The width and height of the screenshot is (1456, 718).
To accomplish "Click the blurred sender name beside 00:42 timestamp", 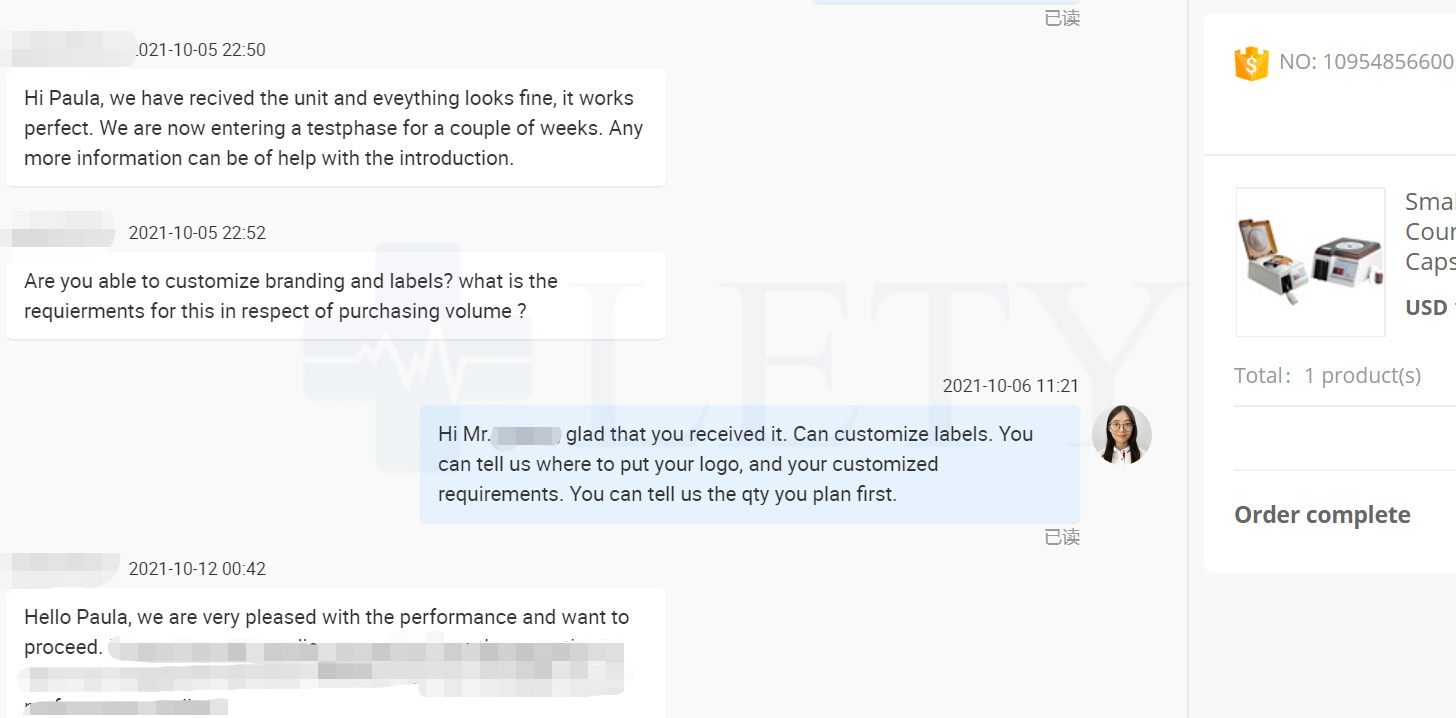I will point(60,568).
